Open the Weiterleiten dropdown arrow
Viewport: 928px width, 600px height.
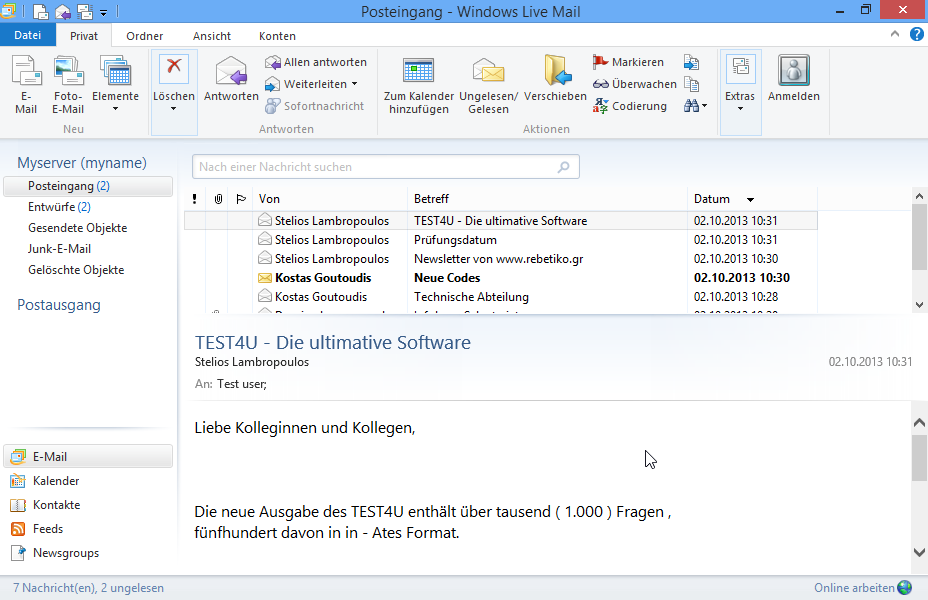coord(355,84)
